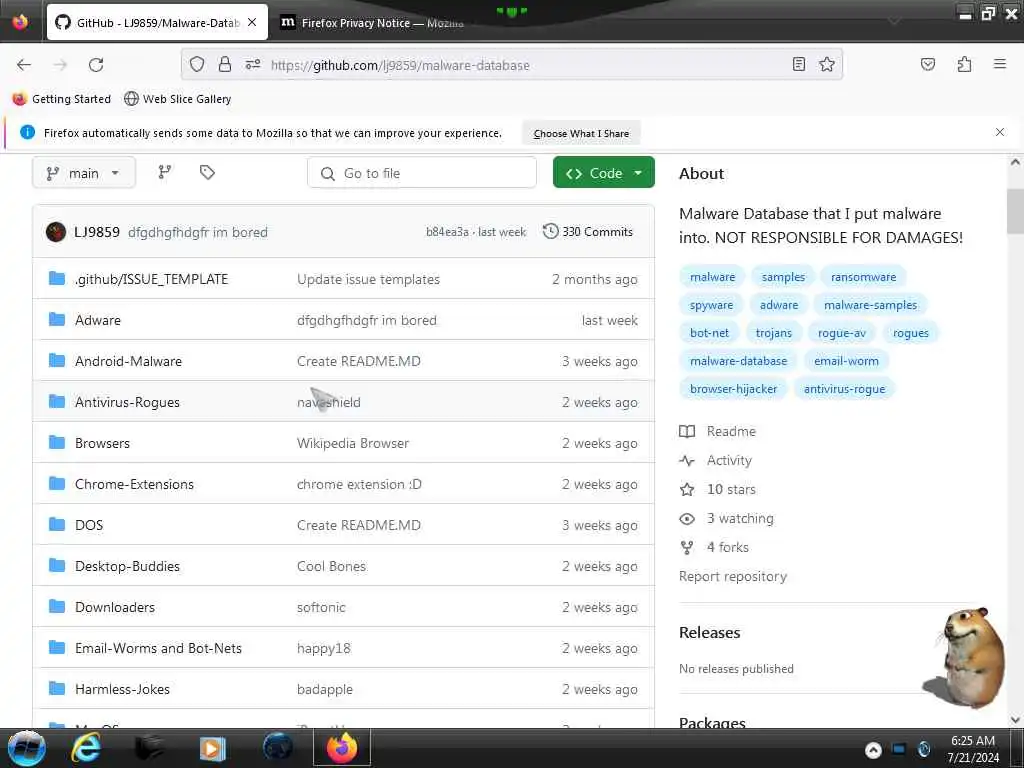Open the Releases heading link

pyautogui.click(x=709, y=632)
